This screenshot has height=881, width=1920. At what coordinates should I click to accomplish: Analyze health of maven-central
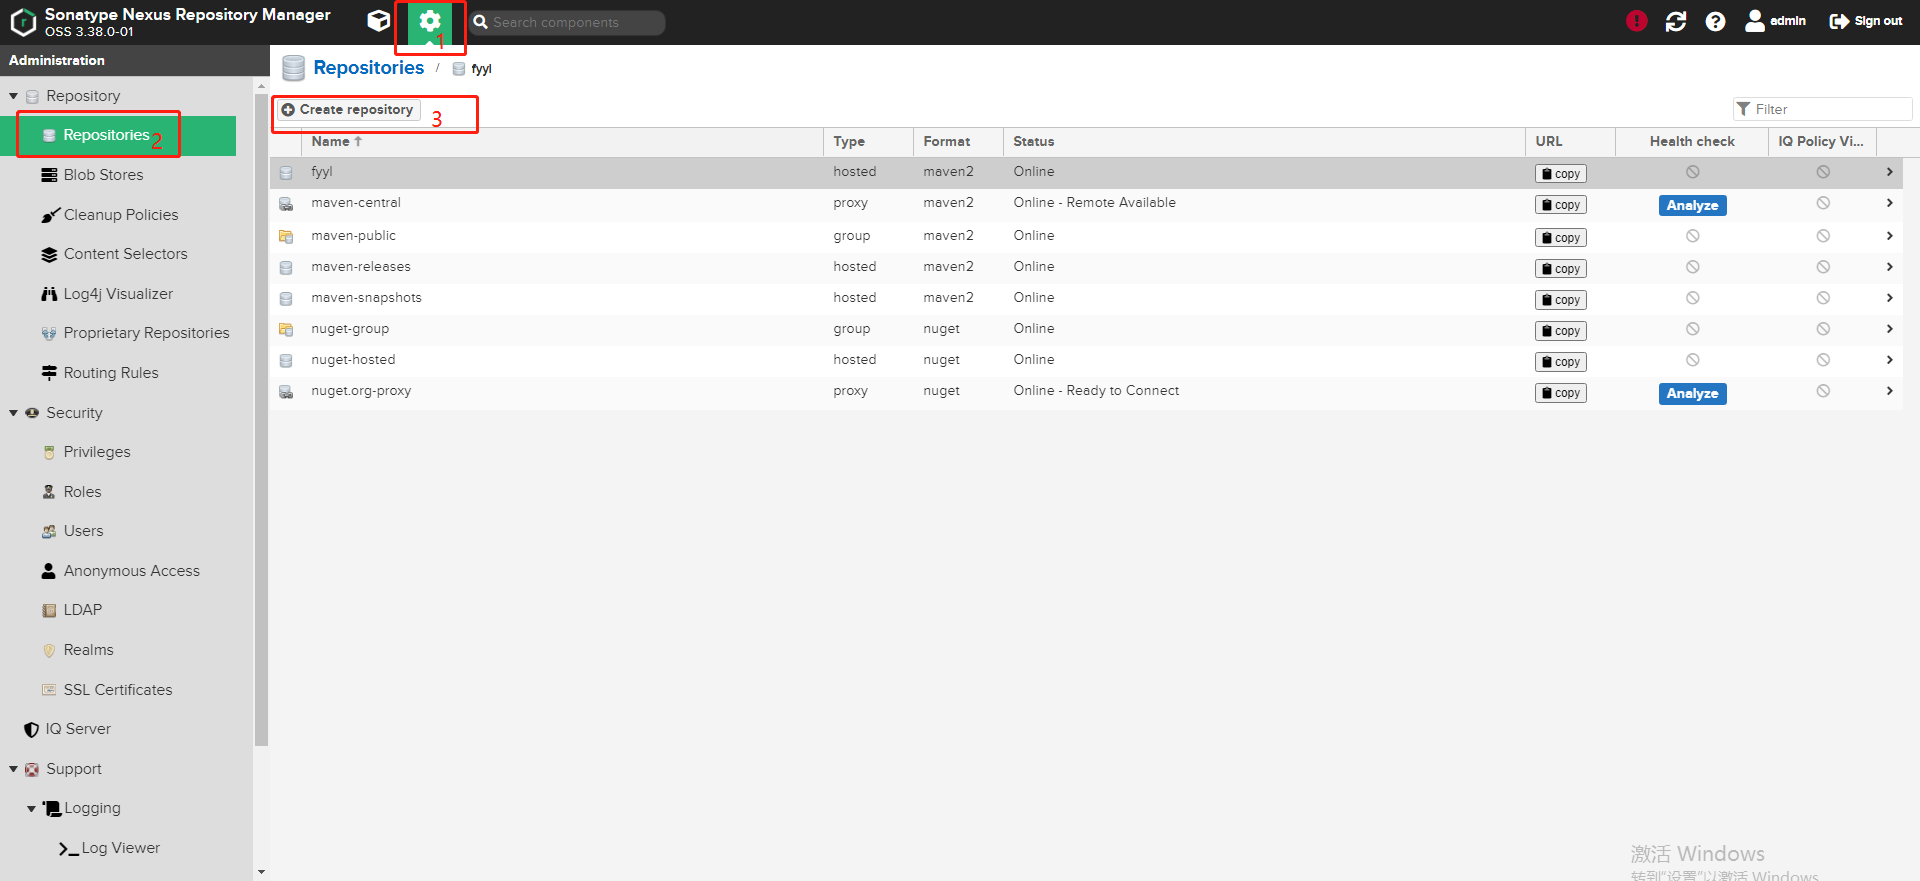pos(1692,205)
